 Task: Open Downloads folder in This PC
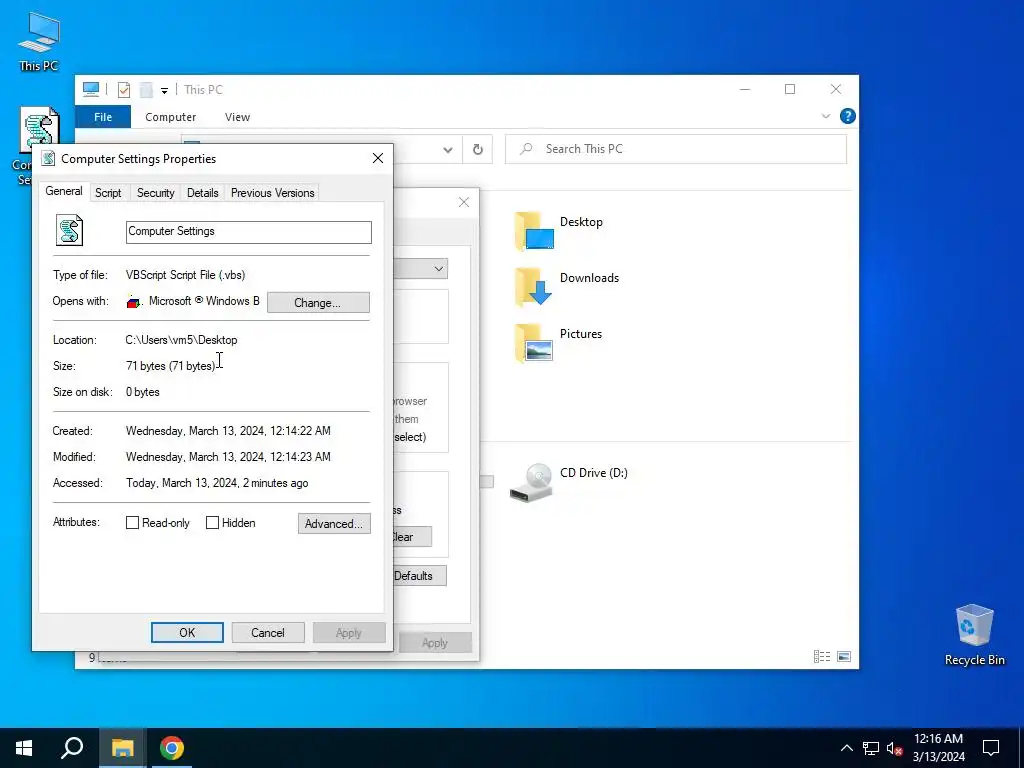pyautogui.click(x=566, y=287)
